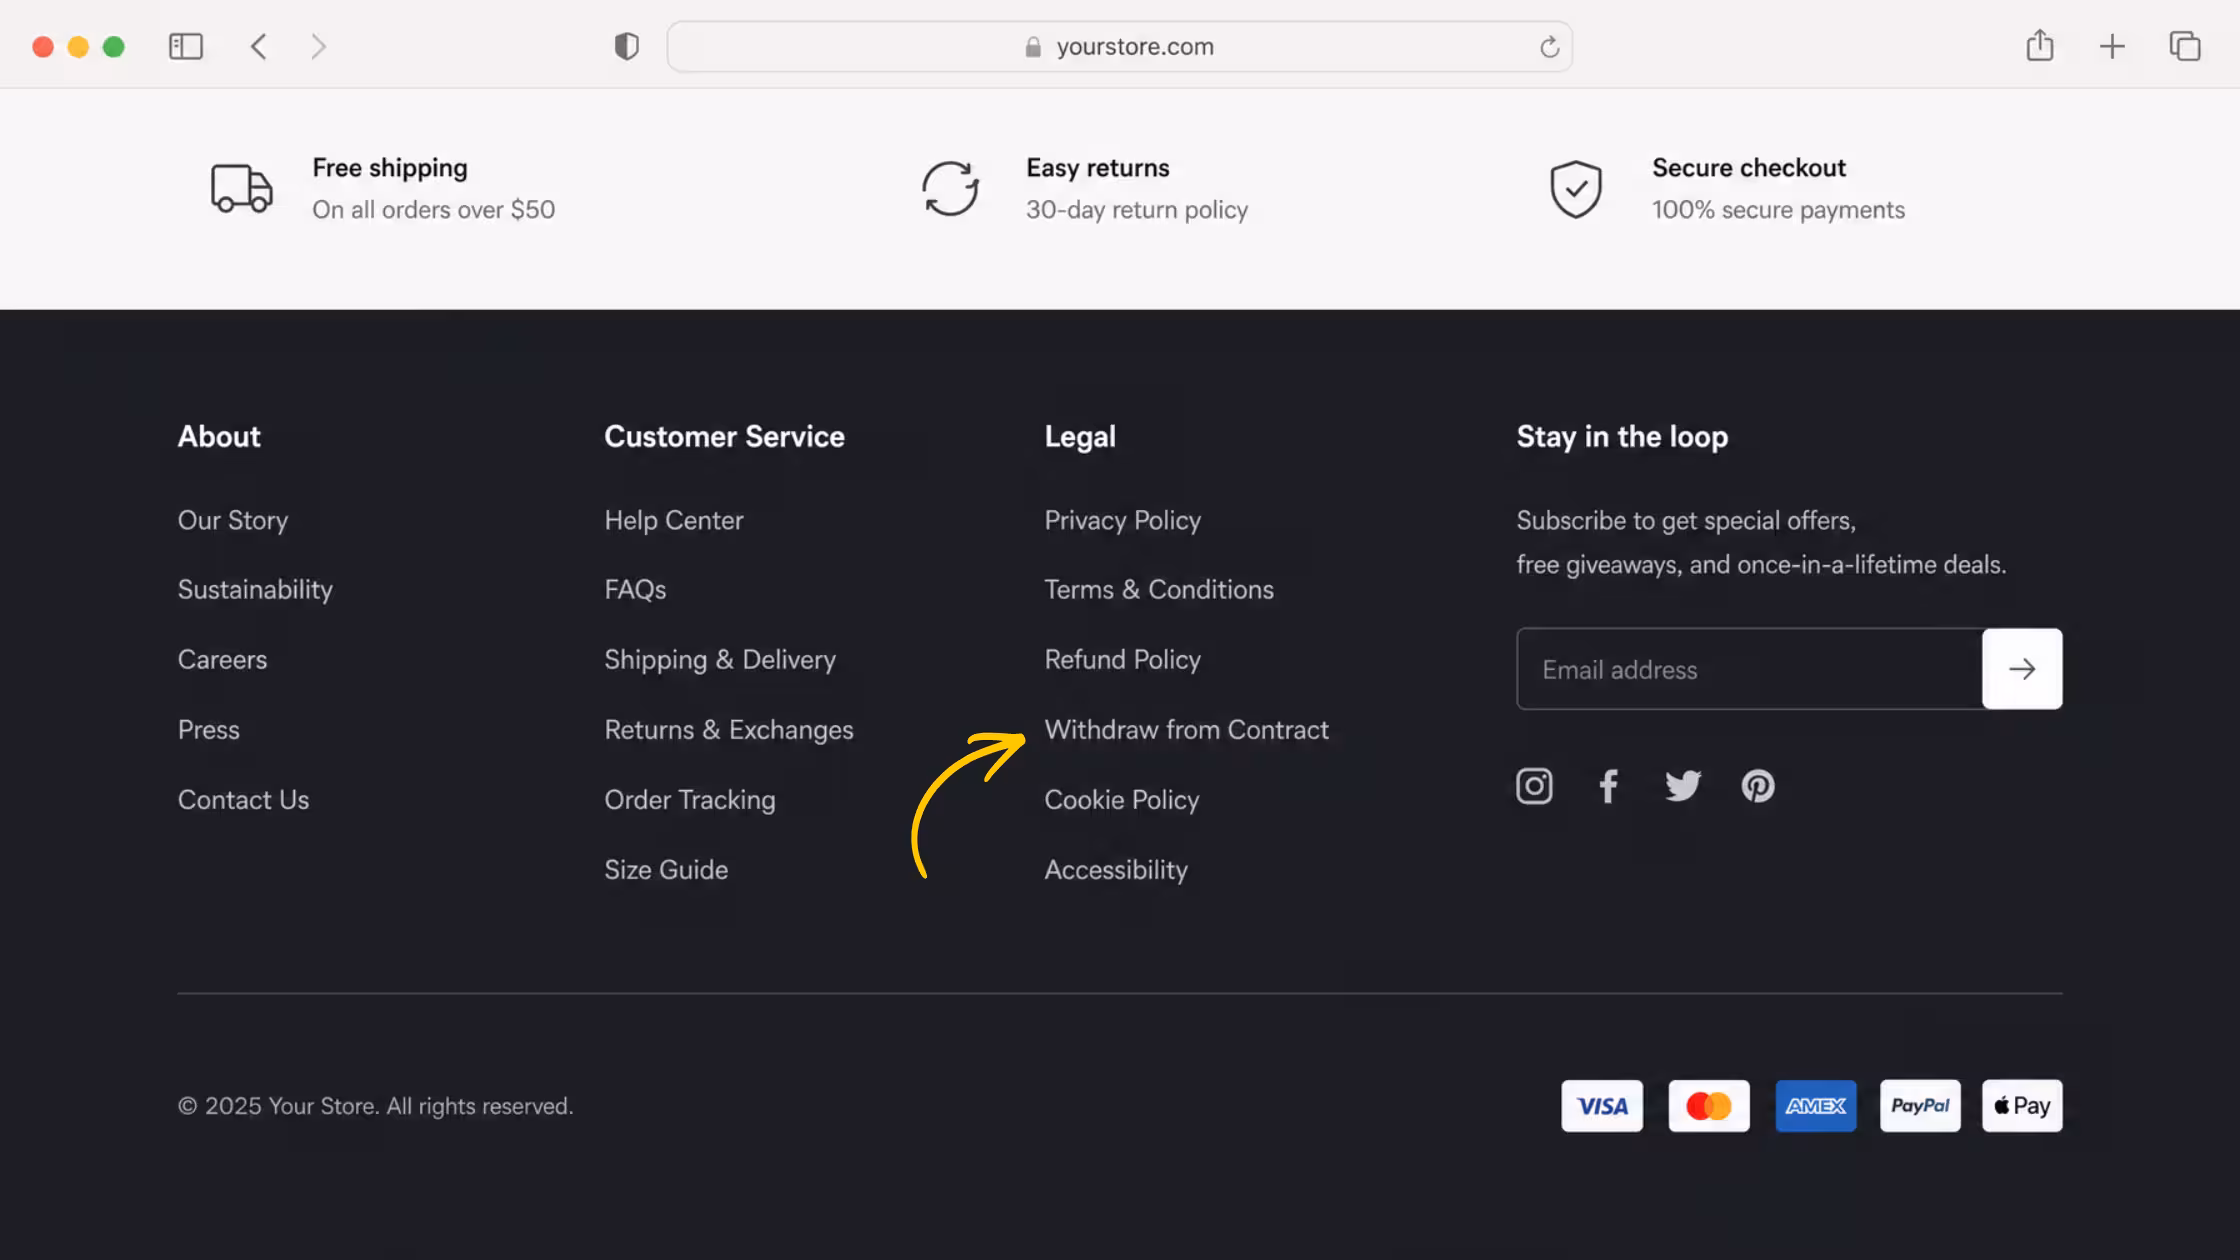Image resolution: width=2240 pixels, height=1260 pixels.
Task: Focus the Email address field
Action: [x=1750, y=669]
